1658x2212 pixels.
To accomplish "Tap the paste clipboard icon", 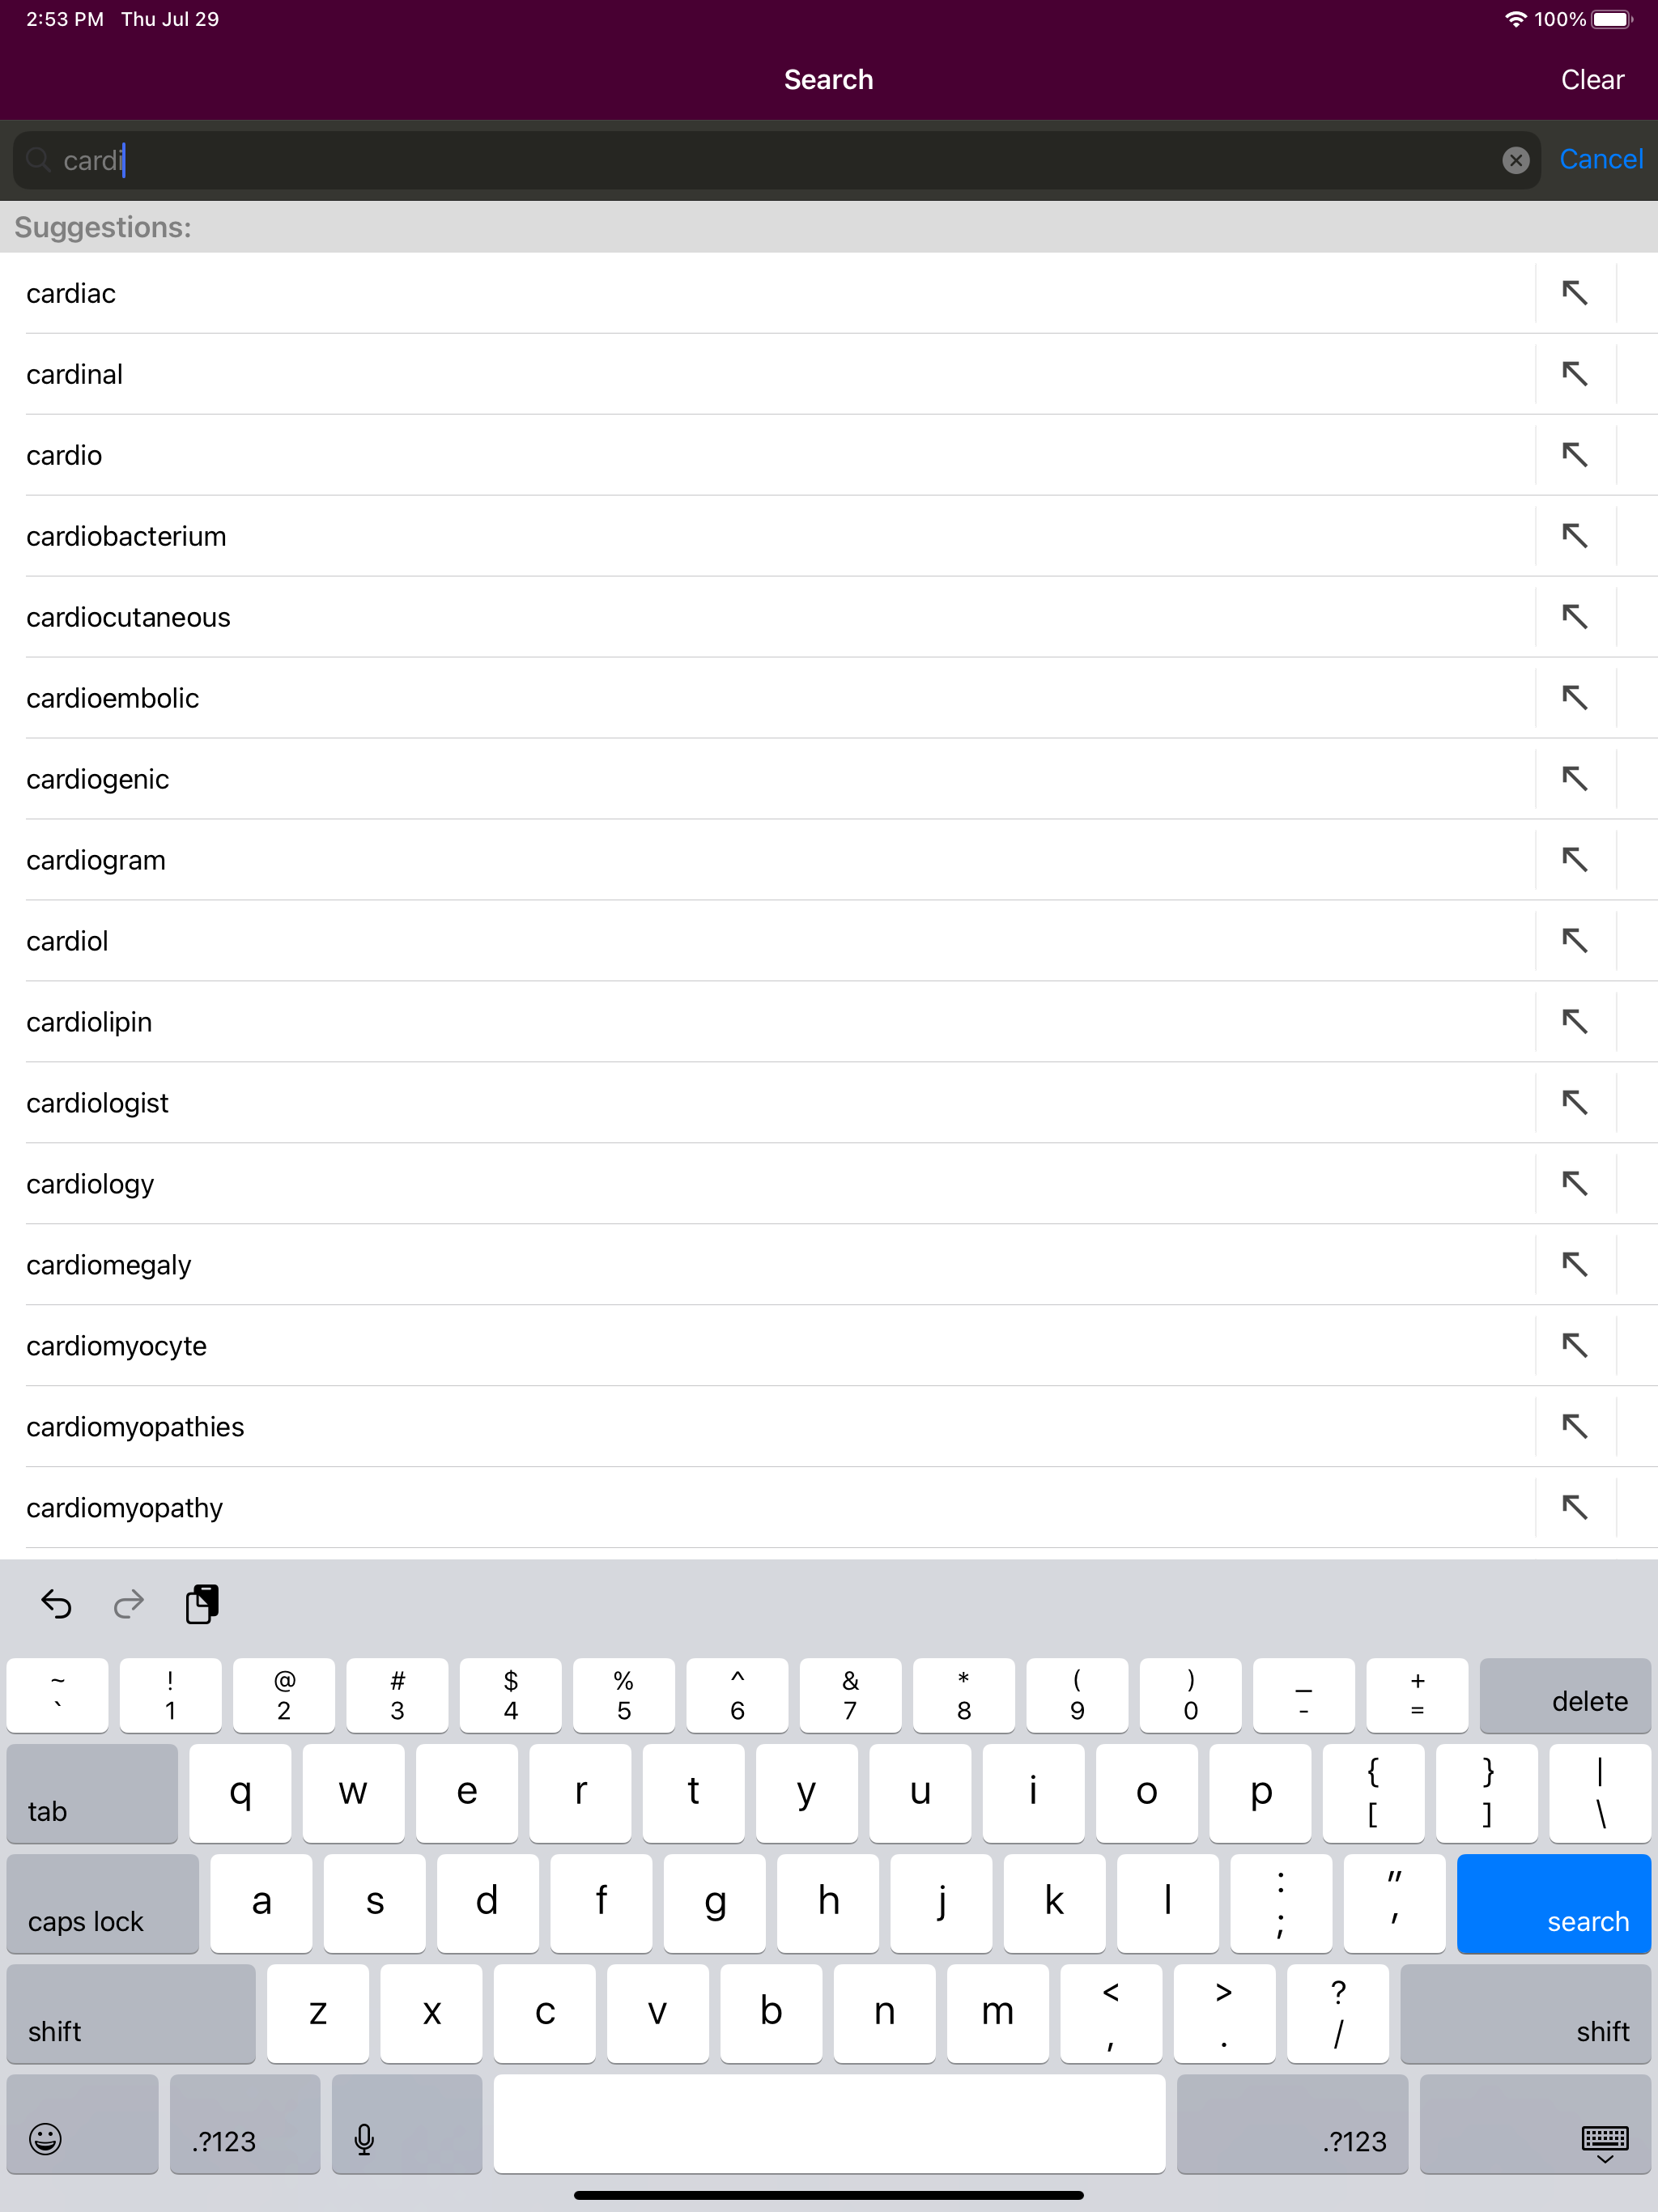I will [203, 1604].
